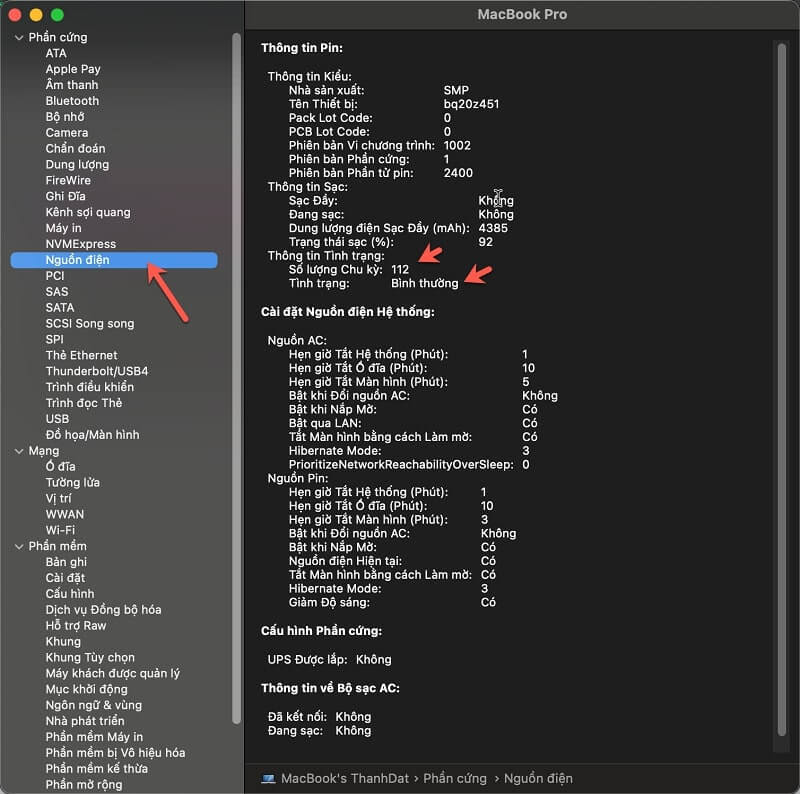
Task: Open WWAN network info
Action: tap(65, 514)
